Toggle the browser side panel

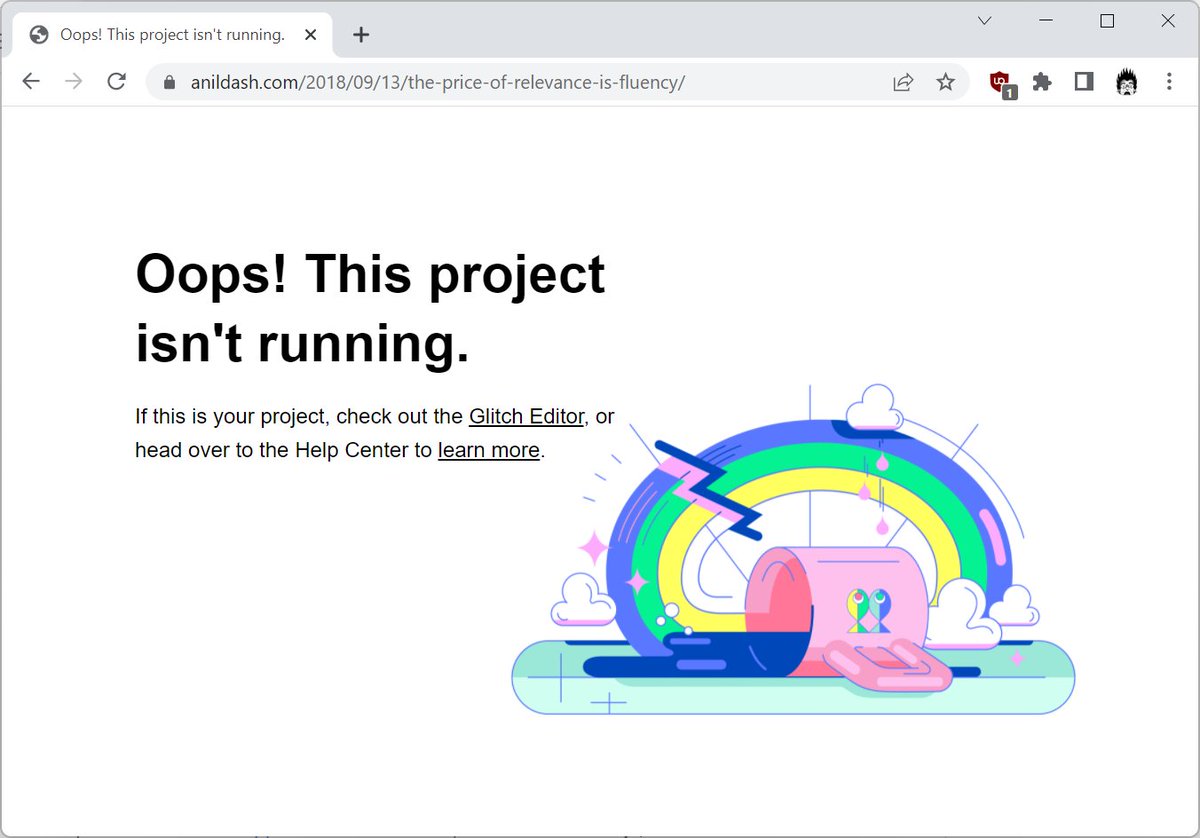(x=1084, y=82)
